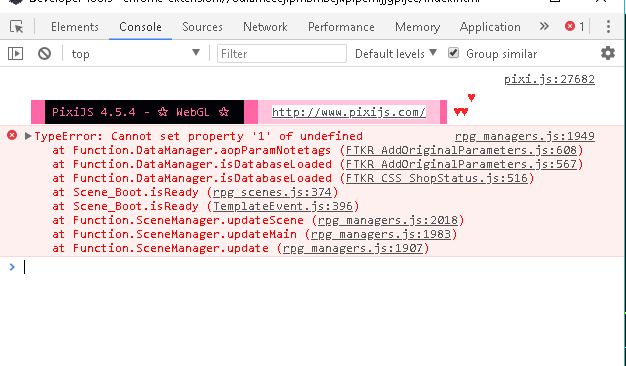This screenshot has height=366, width=626.
Task: Show the console sidebar panel icon
Action: pos(16,53)
